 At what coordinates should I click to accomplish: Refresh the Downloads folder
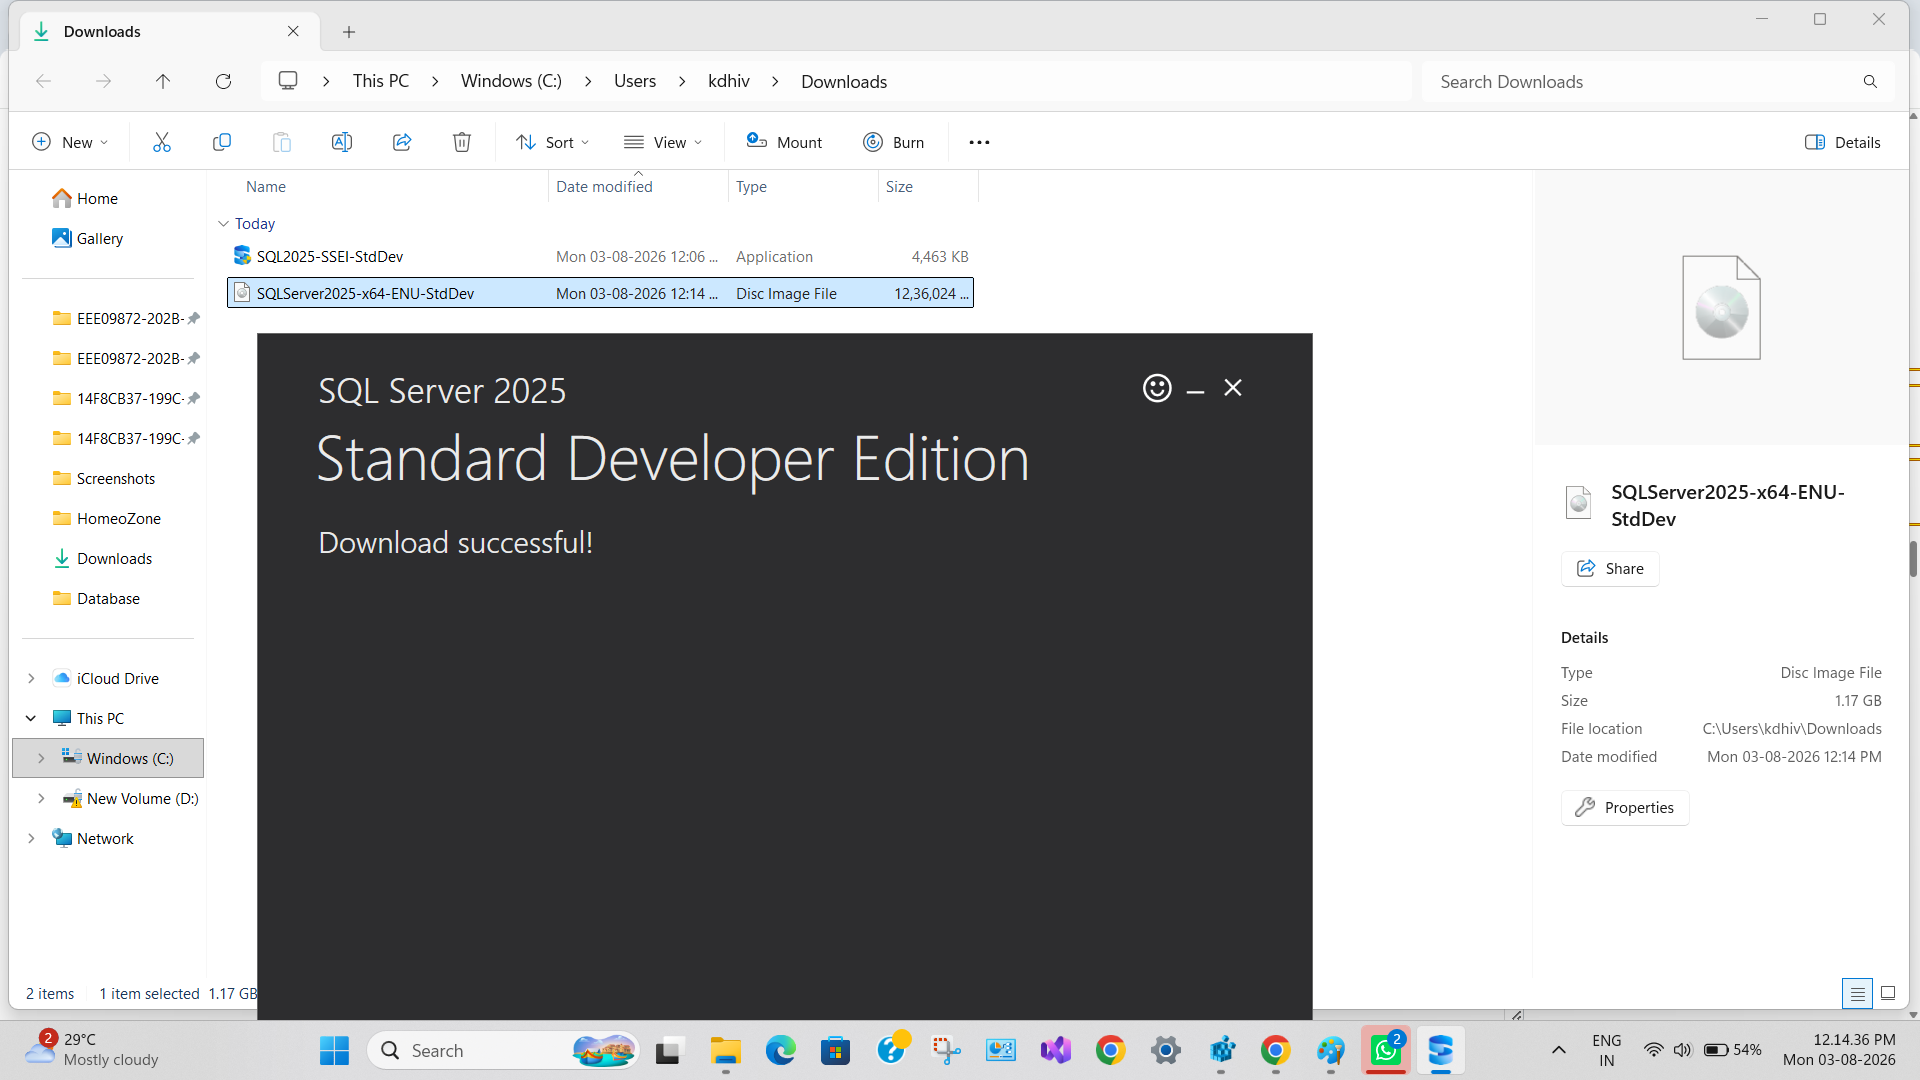pos(224,81)
